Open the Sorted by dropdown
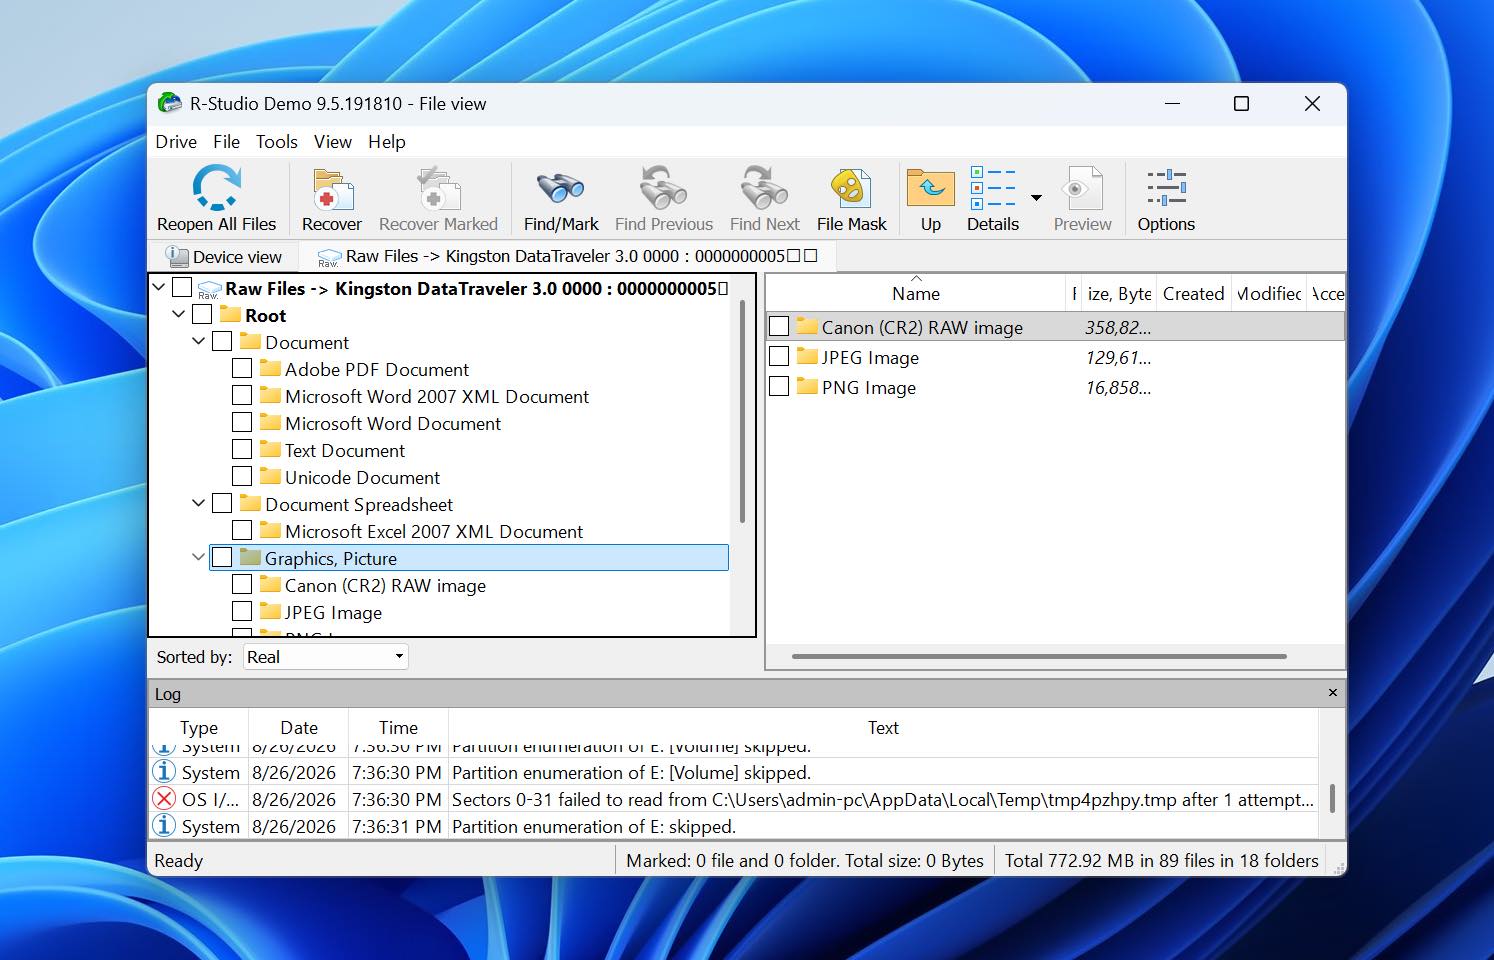Image resolution: width=1494 pixels, height=960 pixels. (325, 657)
